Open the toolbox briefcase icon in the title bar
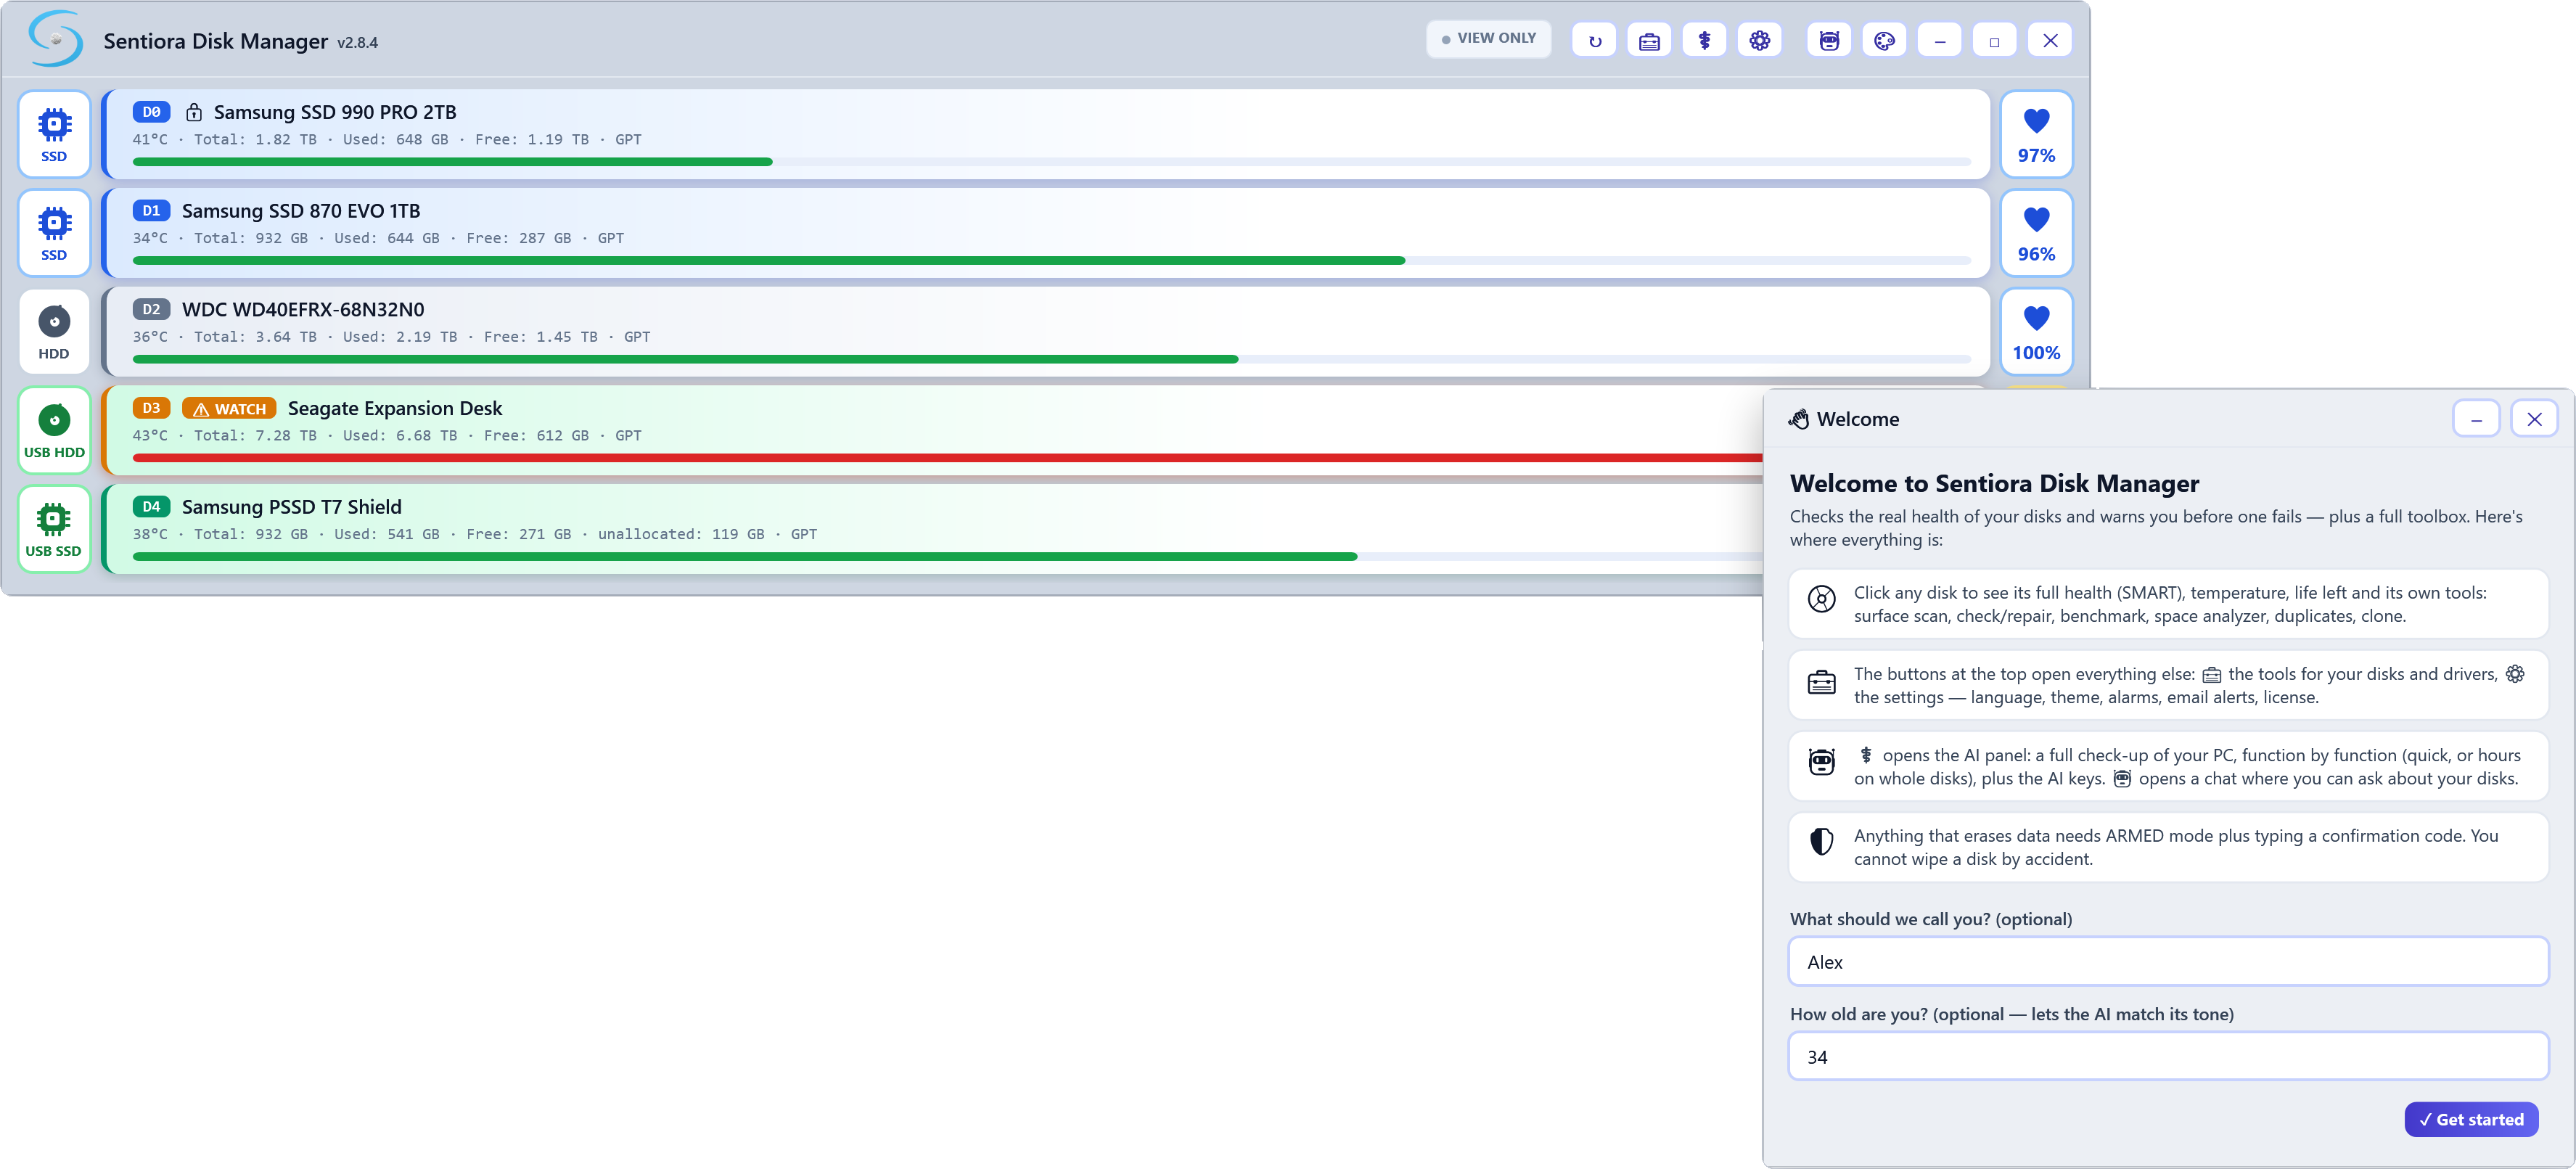The image size is (2576, 1169). click(x=1649, y=41)
